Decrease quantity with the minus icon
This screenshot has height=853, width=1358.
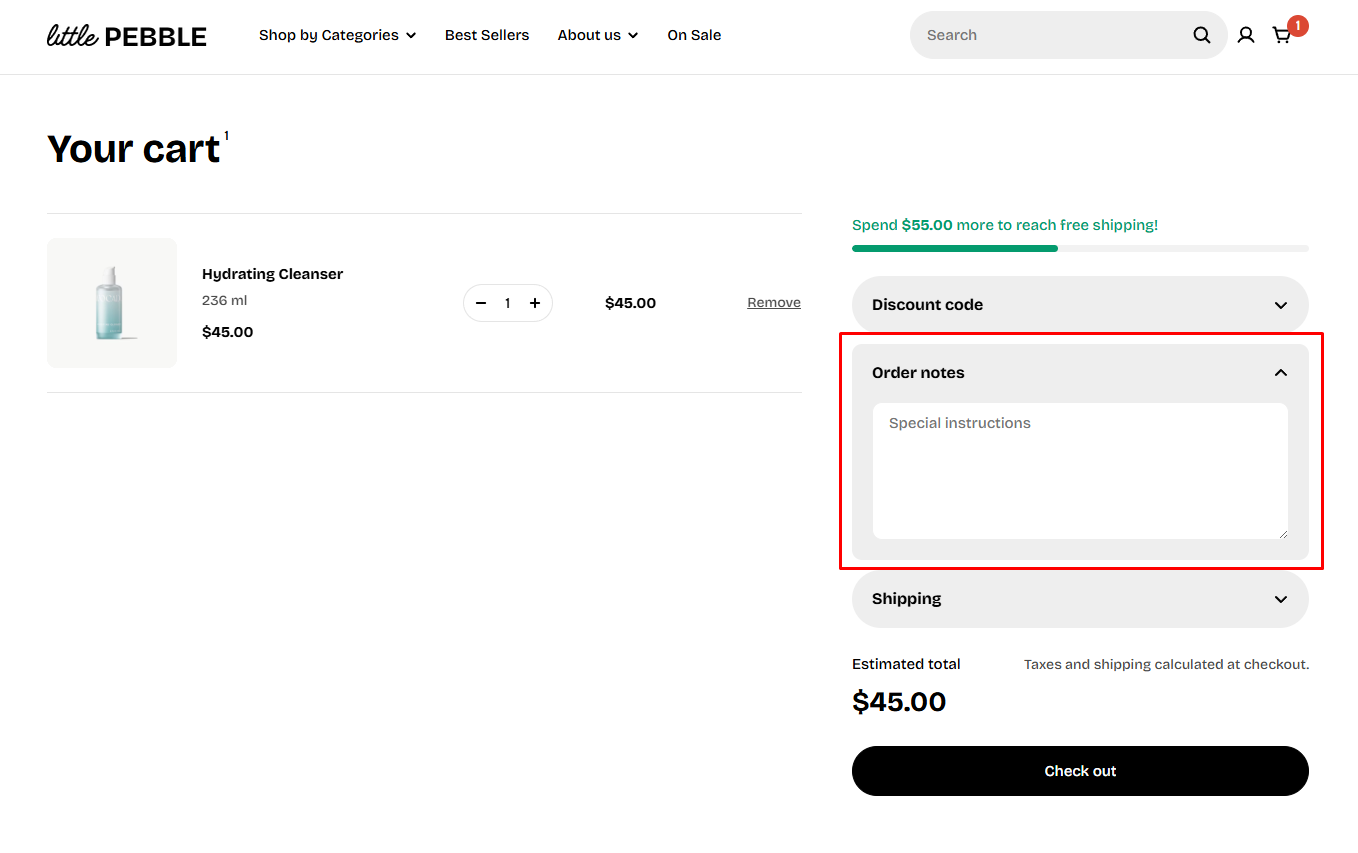[x=481, y=303]
